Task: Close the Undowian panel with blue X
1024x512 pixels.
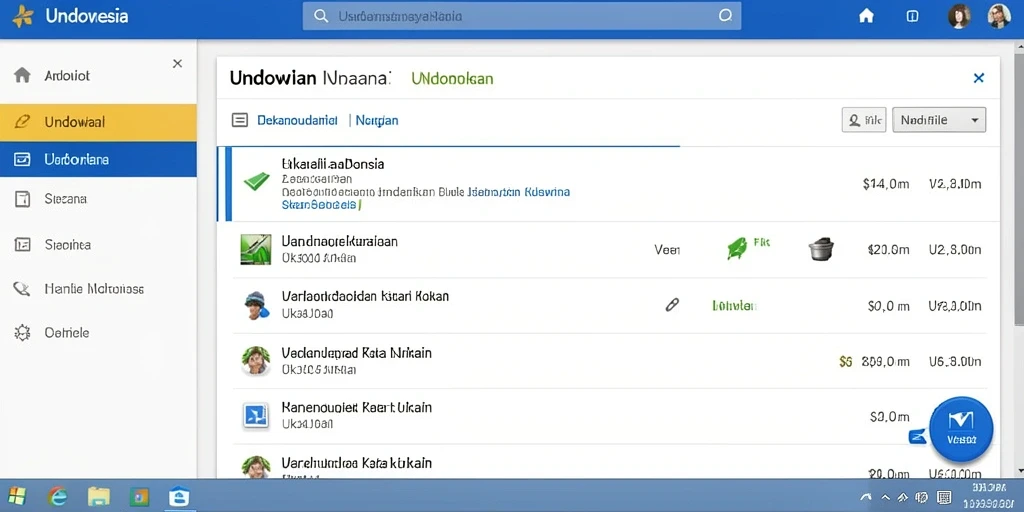Action: click(978, 78)
